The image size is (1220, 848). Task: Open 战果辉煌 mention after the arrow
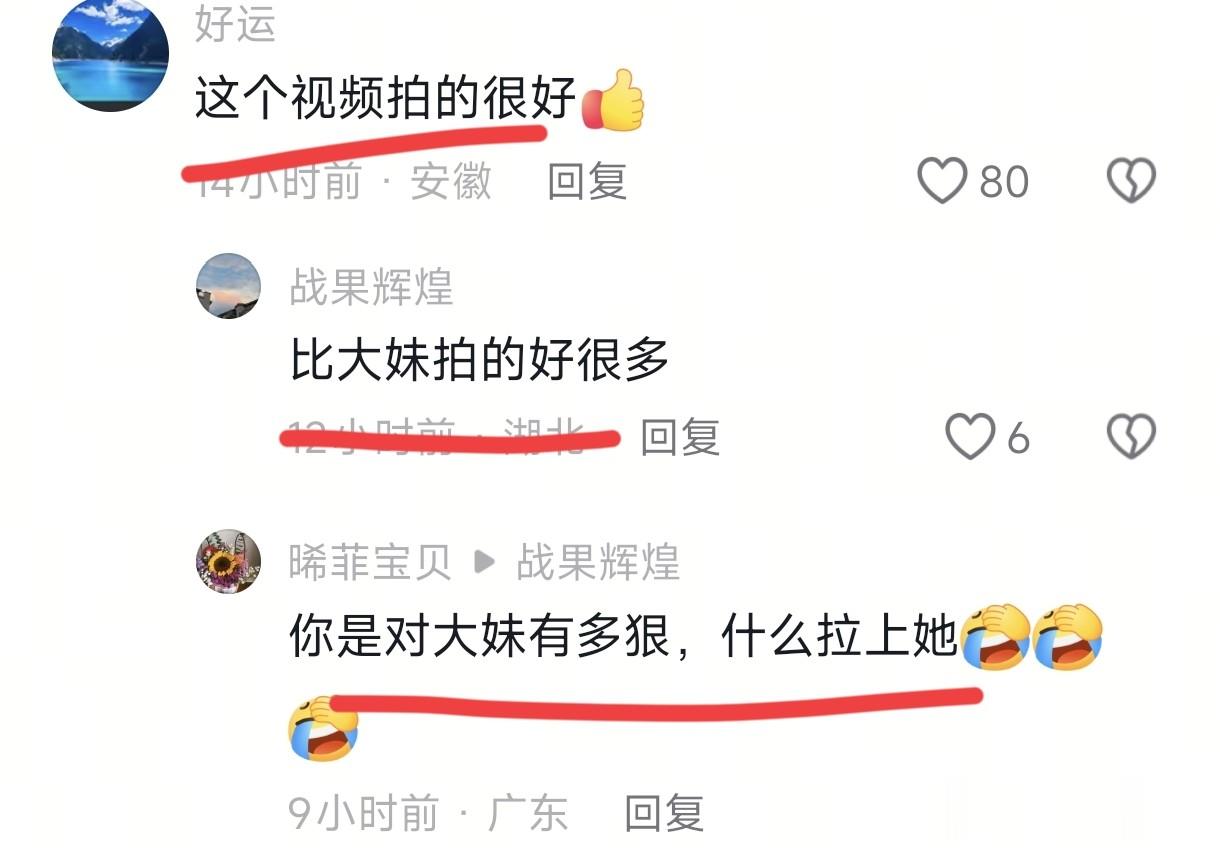click(x=598, y=563)
